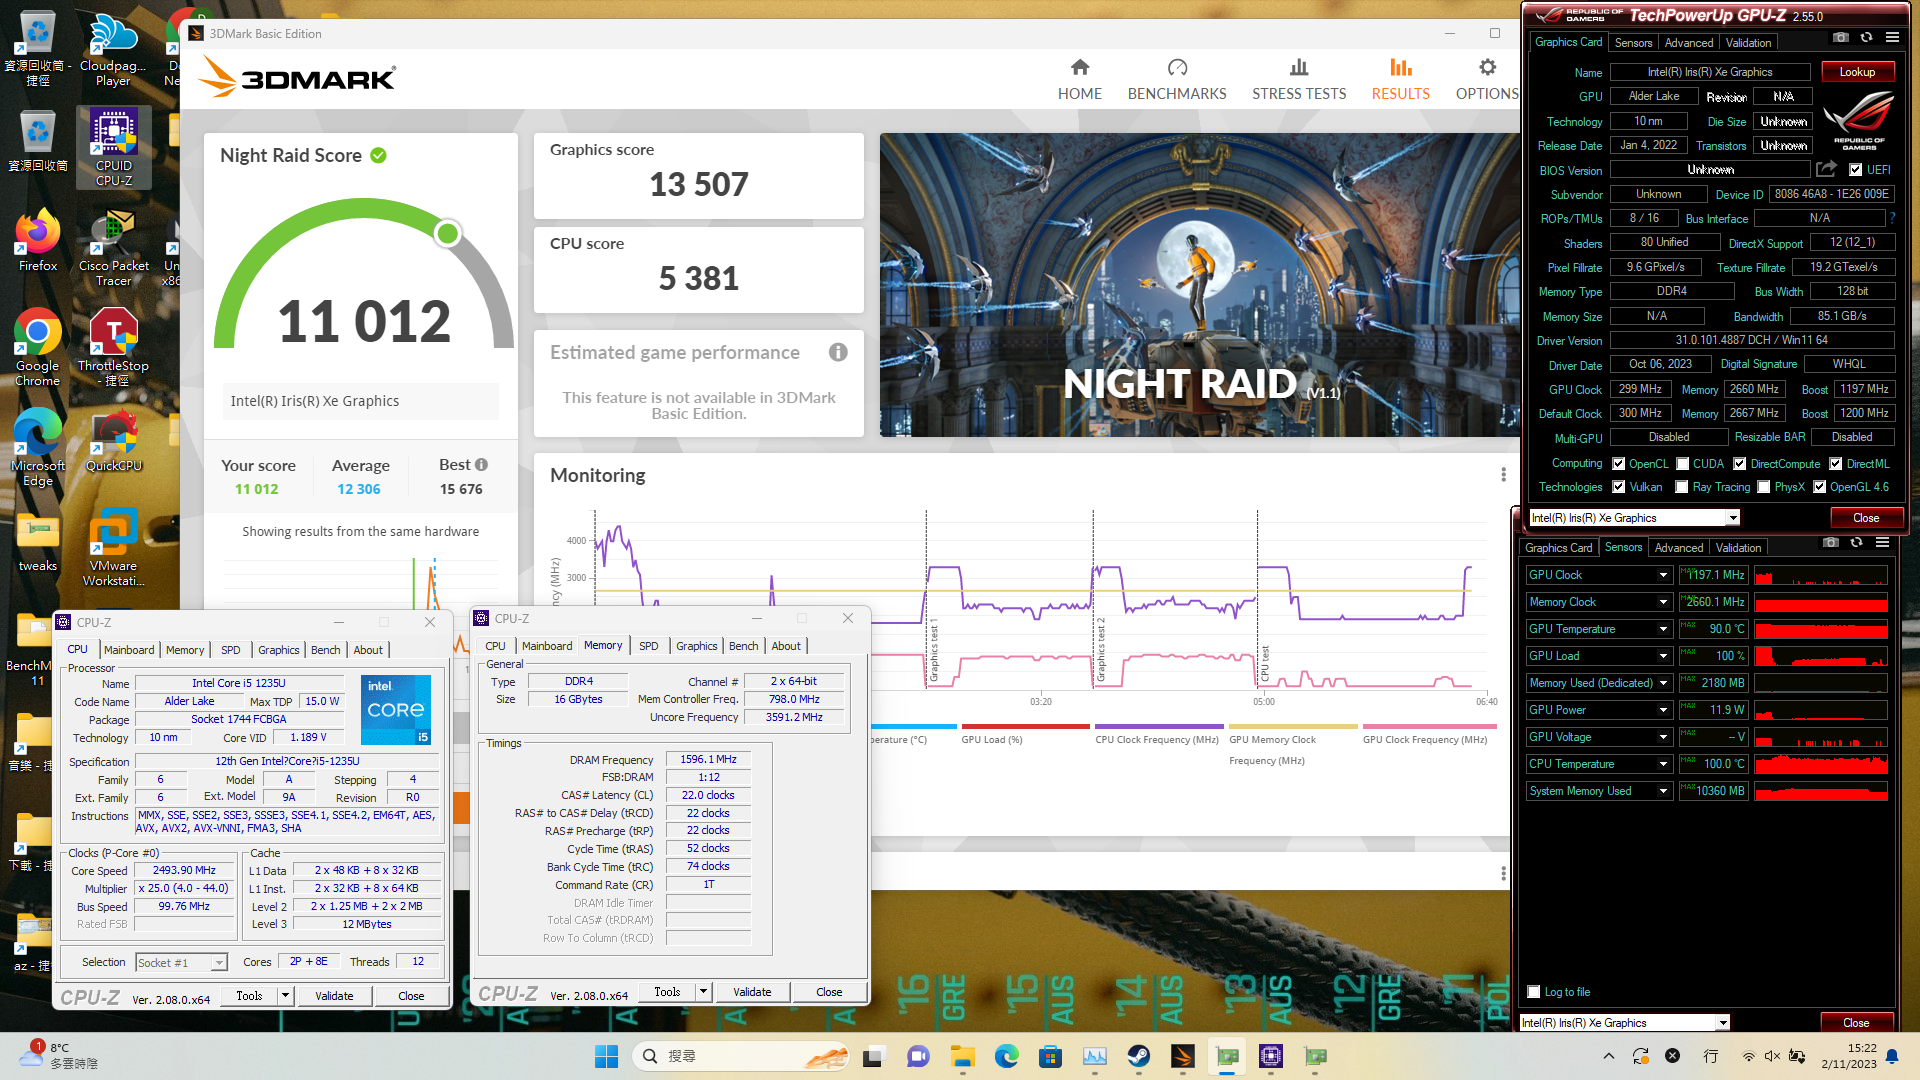Screen dimensions: 1920x1080
Task: Click BIOS export share icon in GPU-Z
Action: [1826, 169]
